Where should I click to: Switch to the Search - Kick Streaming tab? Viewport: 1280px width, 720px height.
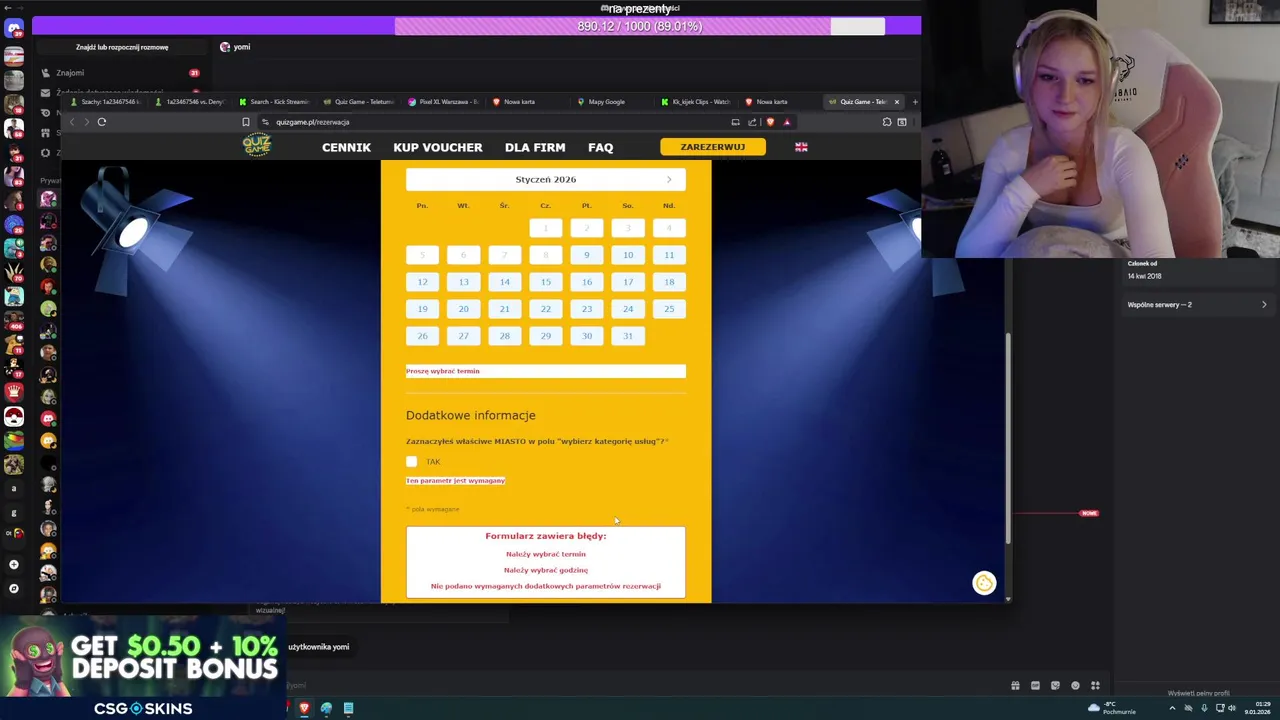274,102
